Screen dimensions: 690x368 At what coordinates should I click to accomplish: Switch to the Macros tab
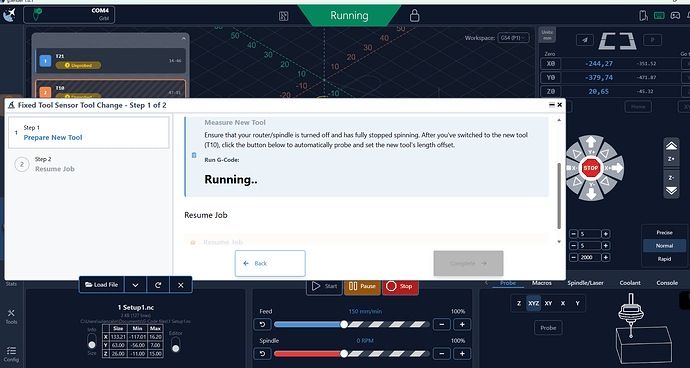tap(542, 283)
